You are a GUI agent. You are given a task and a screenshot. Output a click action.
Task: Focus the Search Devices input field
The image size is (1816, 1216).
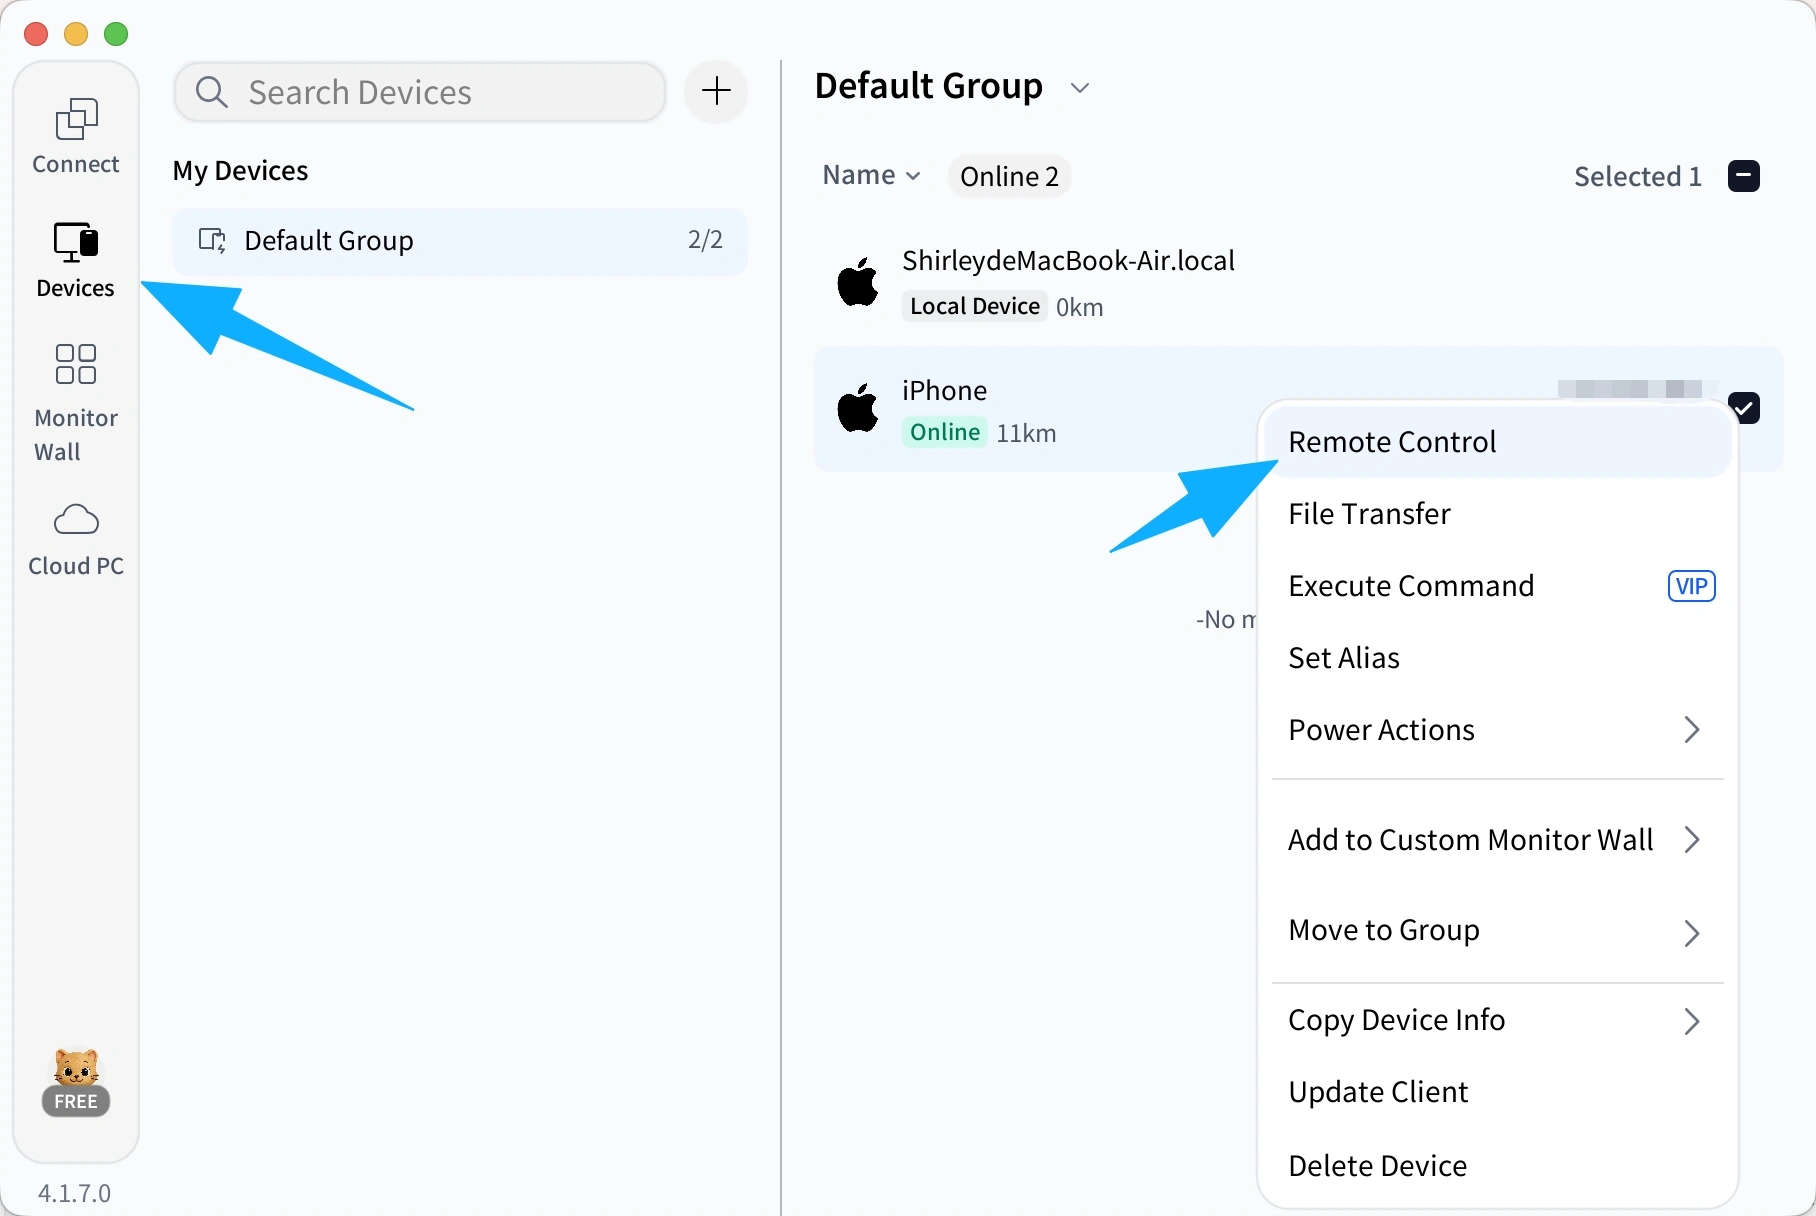[x=420, y=92]
